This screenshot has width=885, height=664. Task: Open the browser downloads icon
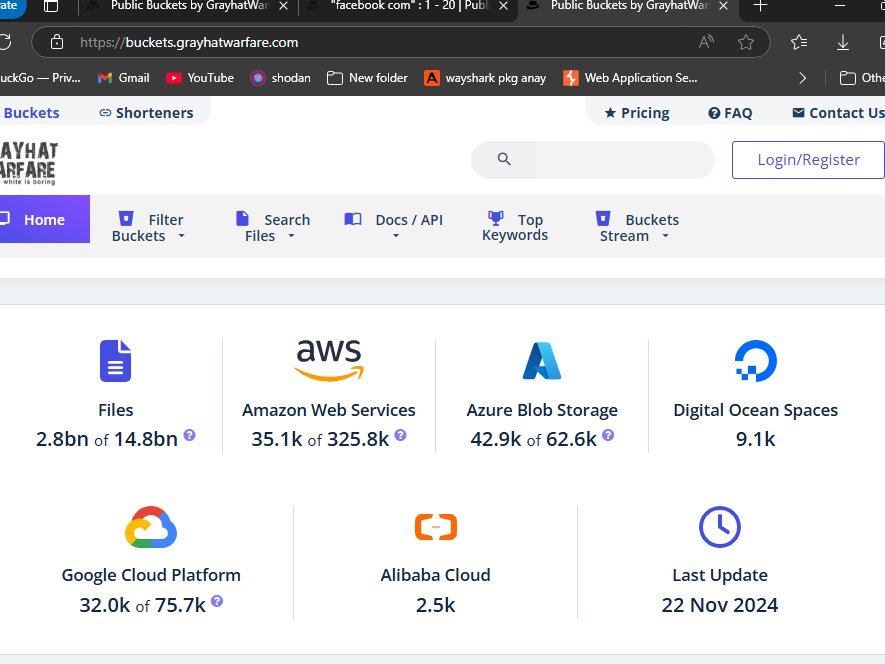pyautogui.click(x=843, y=42)
